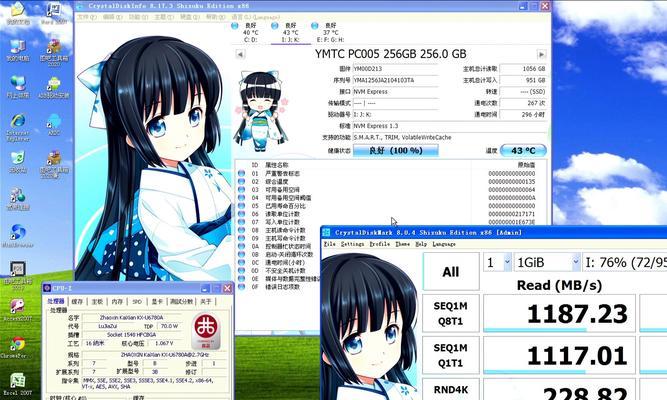The width and height of the screenshot is (667, 400).
Task: Click status icon of attribute 03 可用备用空间
Action: 242,190
